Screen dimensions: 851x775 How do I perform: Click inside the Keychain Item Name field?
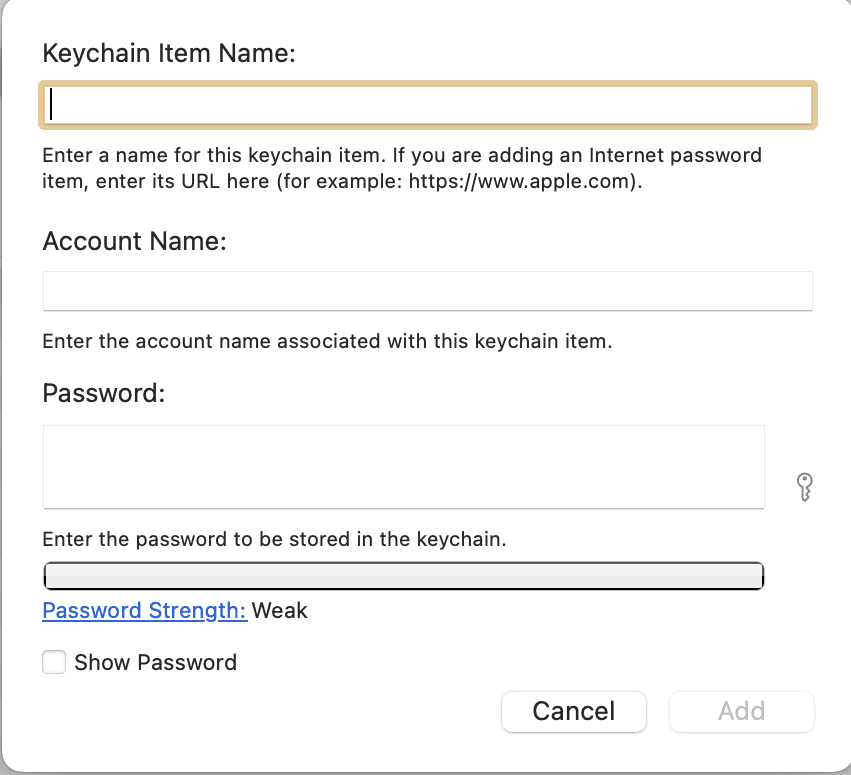[427, 104]
